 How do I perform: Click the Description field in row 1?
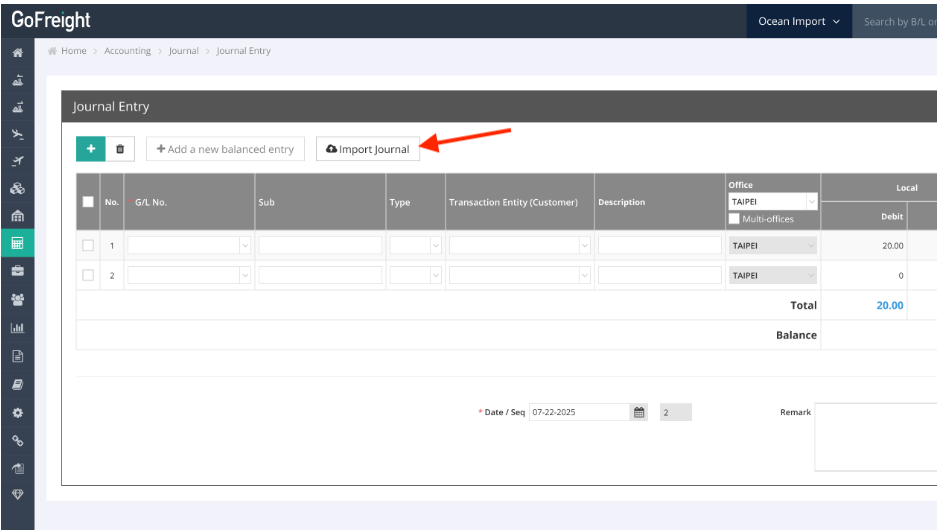[659, 245]
